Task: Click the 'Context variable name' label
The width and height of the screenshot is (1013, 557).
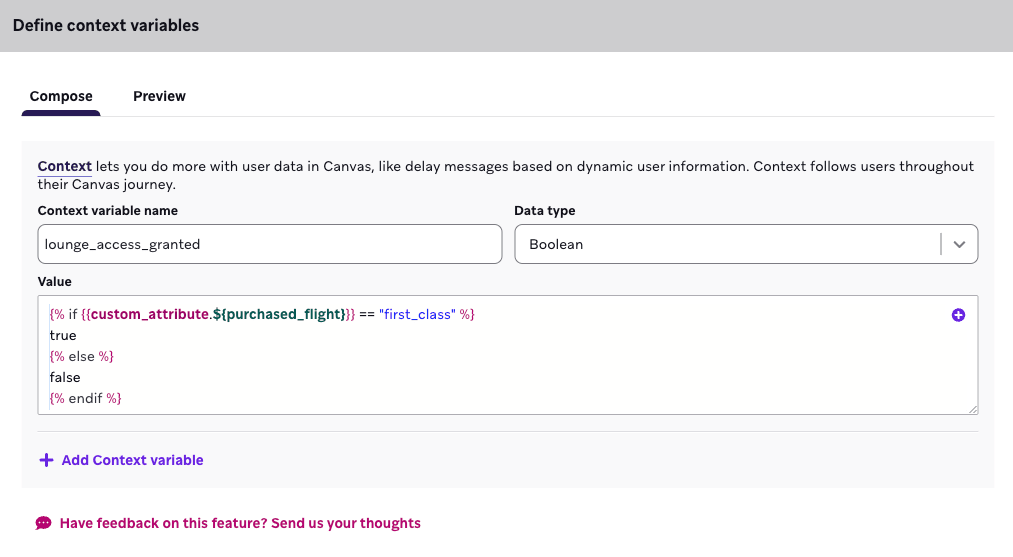Action: tap(108, 211)
